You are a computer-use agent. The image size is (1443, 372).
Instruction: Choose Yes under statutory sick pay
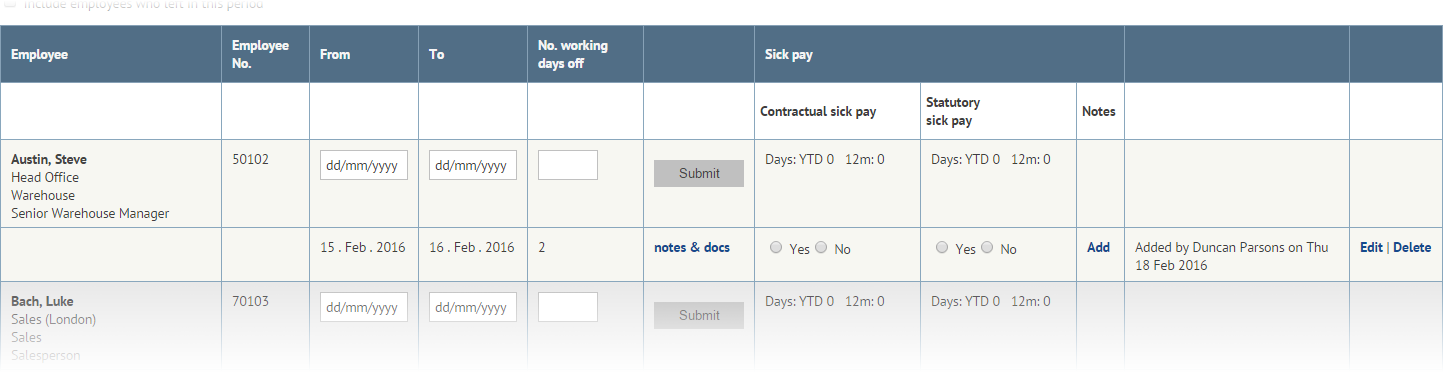coord(942,248)
